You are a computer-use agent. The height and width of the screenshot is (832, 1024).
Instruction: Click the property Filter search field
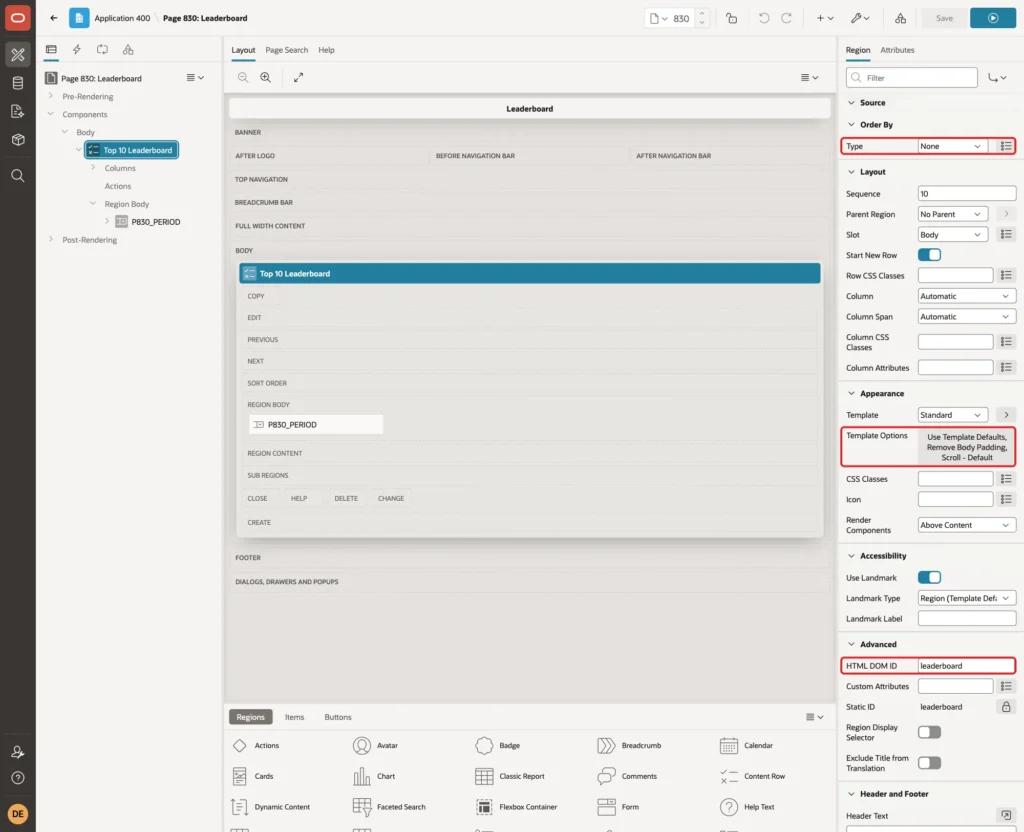pos(912,78)
